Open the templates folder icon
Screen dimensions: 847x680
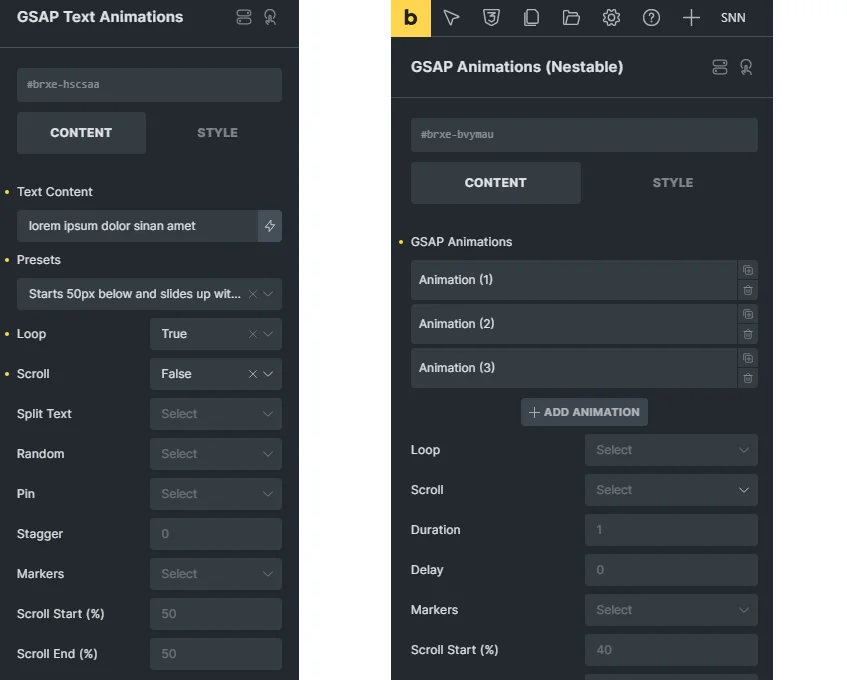point(571,18)
